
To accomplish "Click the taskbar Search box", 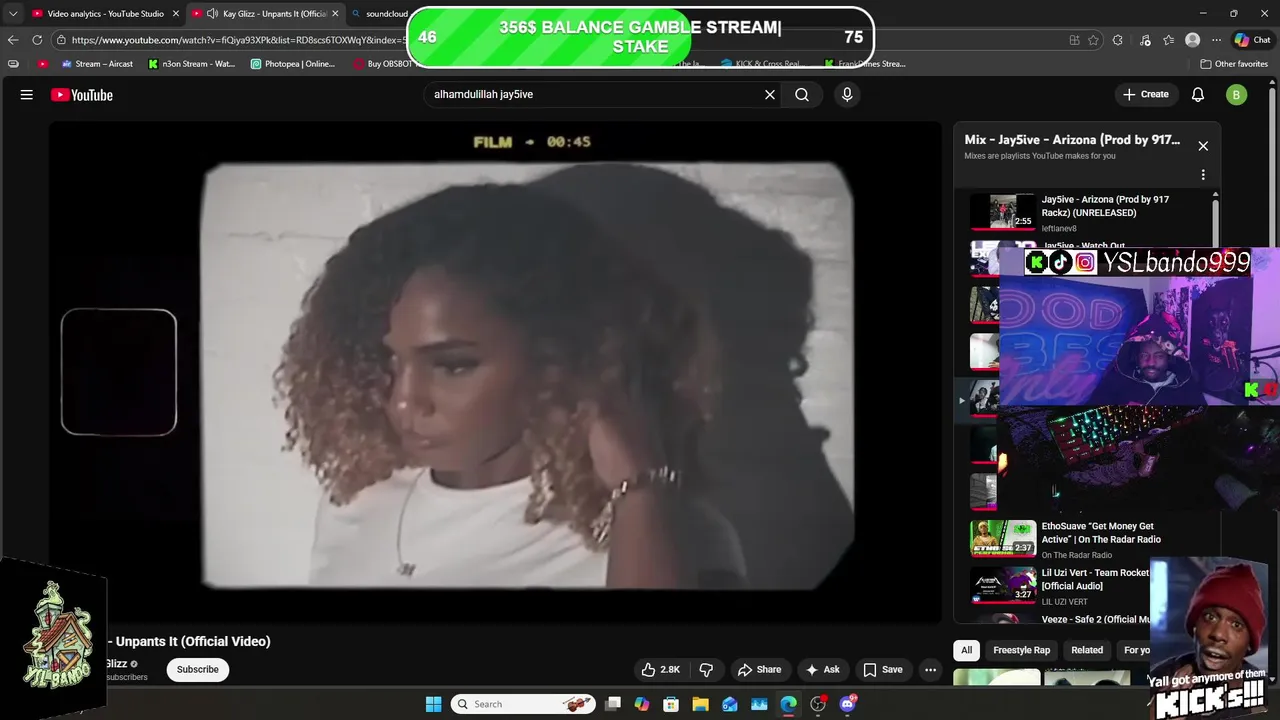I will pyautogui.click(x=523, y=704).
